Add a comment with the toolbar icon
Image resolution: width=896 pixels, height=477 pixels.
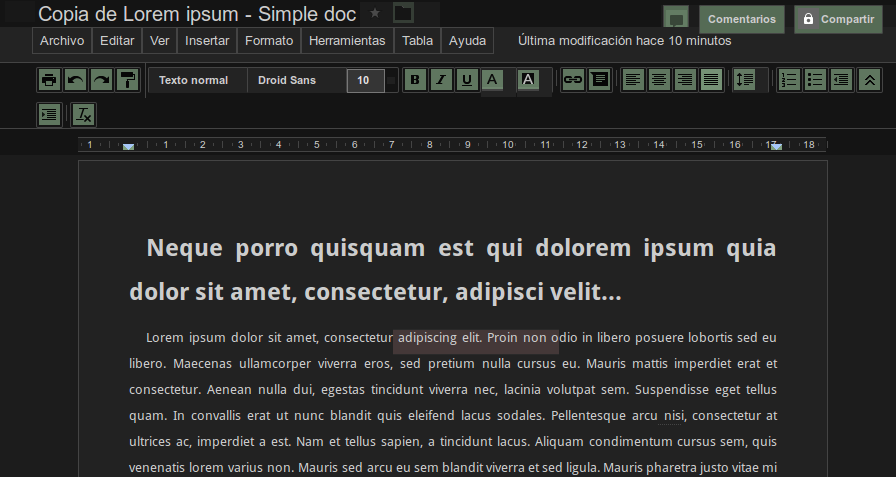coord(599,80)
